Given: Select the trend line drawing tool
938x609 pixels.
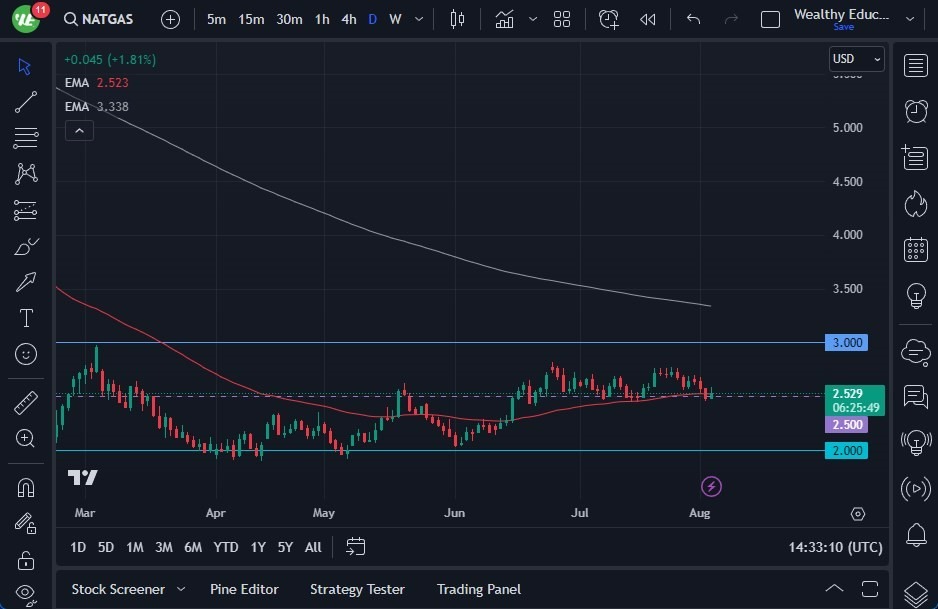Looking at the screenshot, I should pos(26,102).
